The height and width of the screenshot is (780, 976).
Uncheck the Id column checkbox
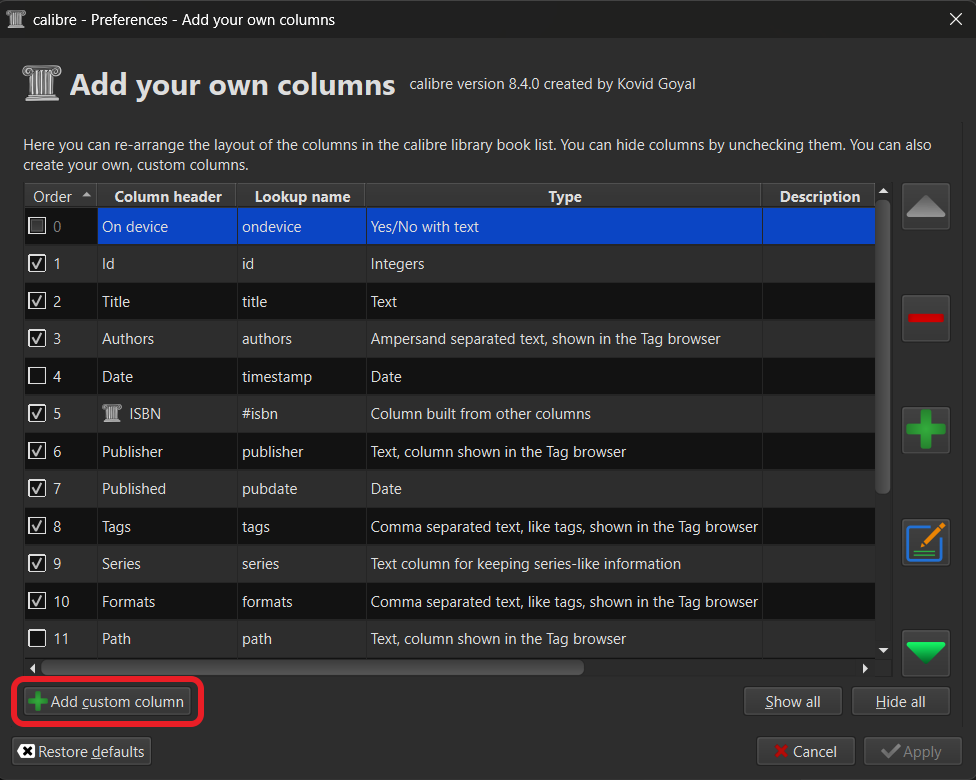(37, 263)
